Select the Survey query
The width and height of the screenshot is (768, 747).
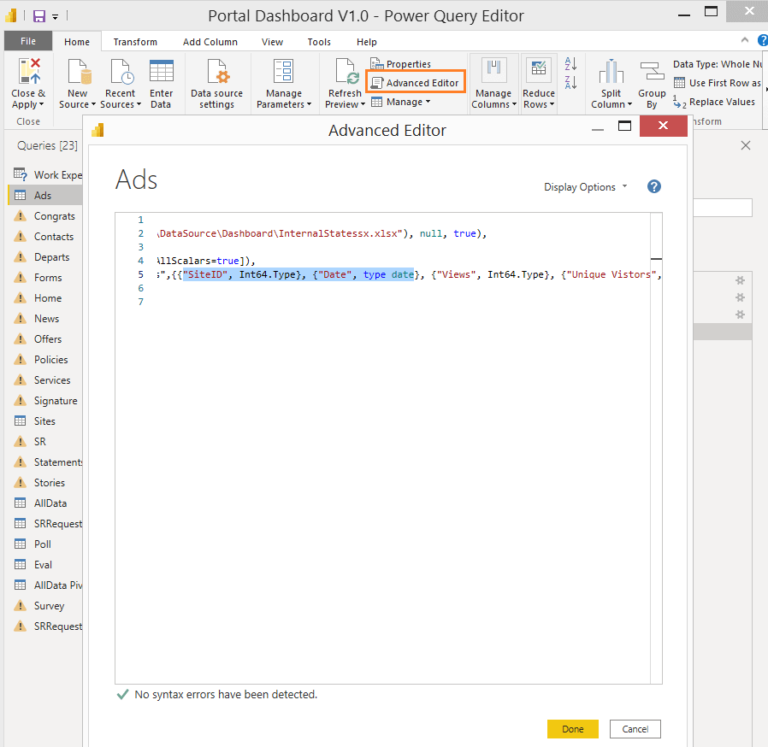coord(46,605)
